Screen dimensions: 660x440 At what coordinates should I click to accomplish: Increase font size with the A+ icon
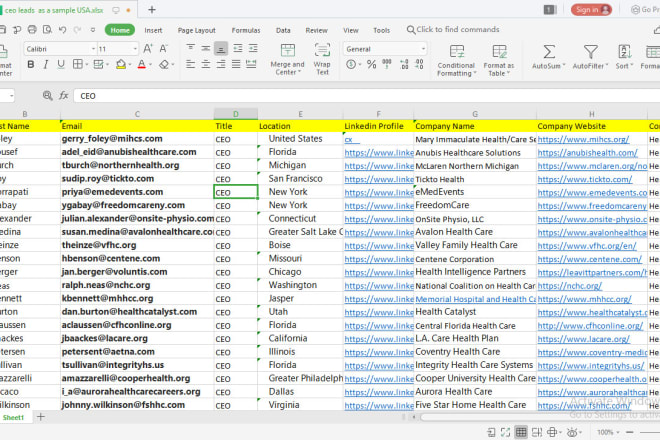click(x=148, y=48)
